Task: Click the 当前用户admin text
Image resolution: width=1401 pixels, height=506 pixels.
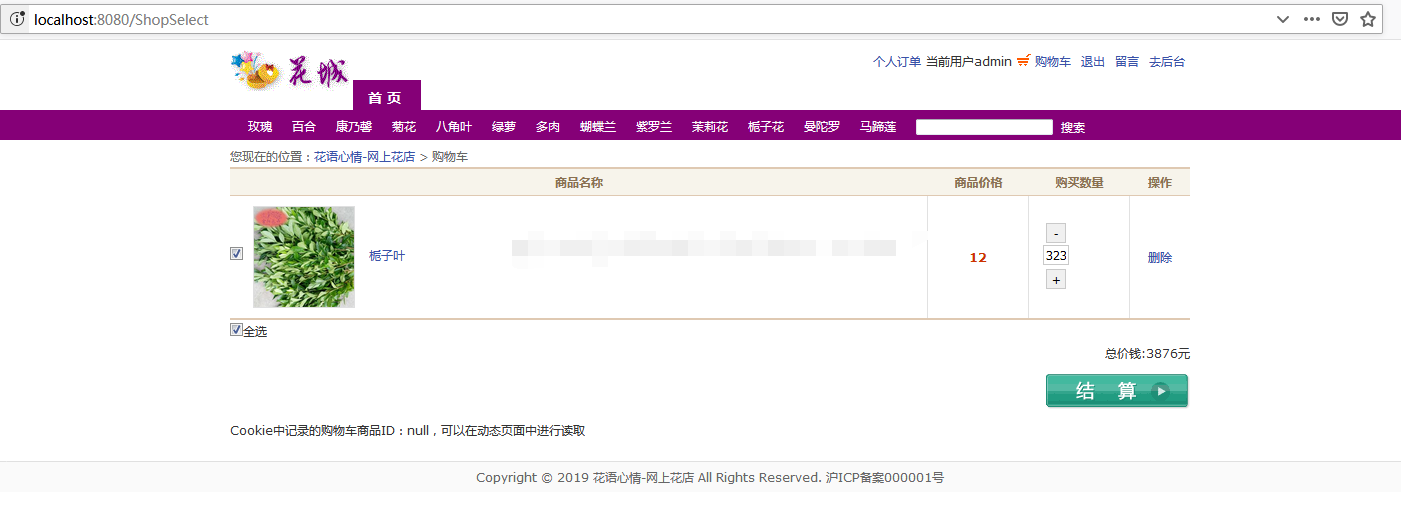Action: point(968,62)
